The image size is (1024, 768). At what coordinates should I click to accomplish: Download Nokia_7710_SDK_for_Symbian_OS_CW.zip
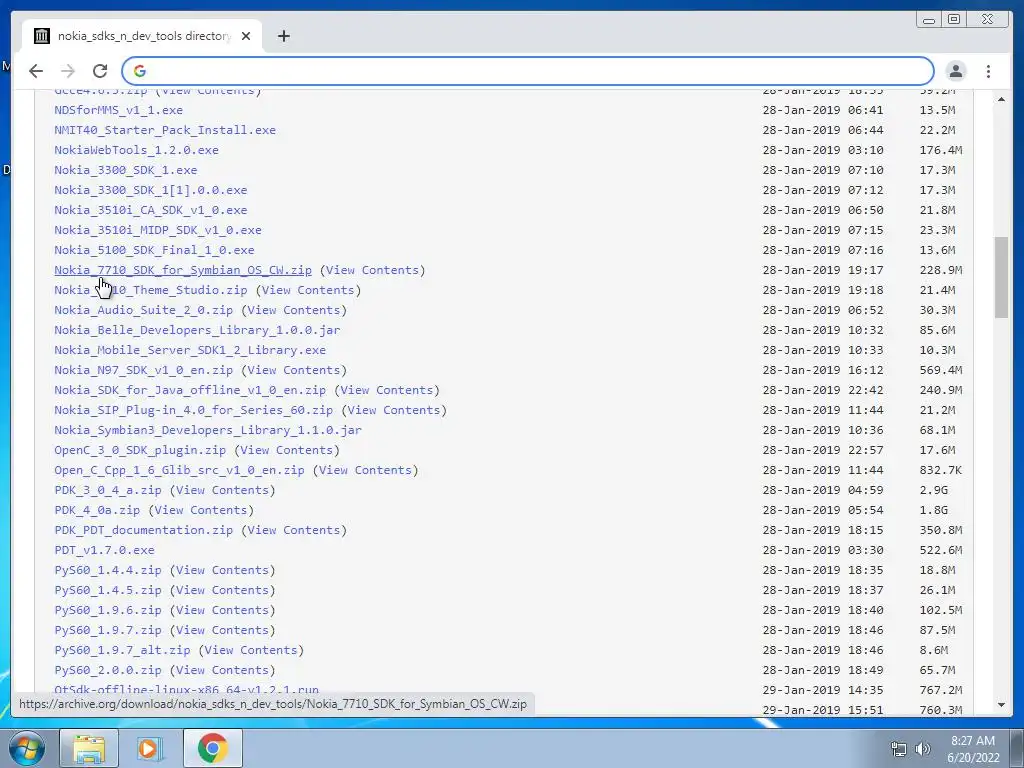(x=183, y=270)
